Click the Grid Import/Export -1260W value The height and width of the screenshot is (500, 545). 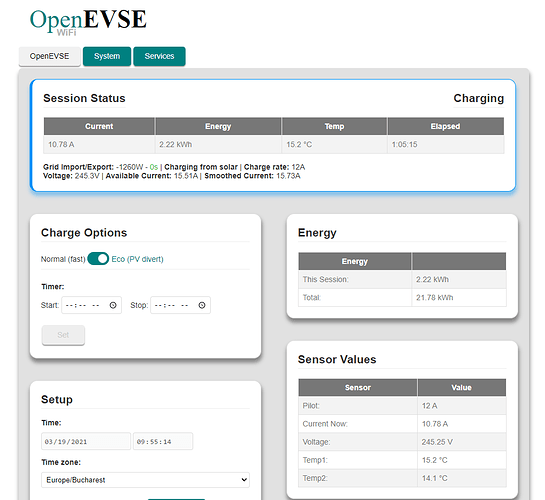(x=129, y=167)
